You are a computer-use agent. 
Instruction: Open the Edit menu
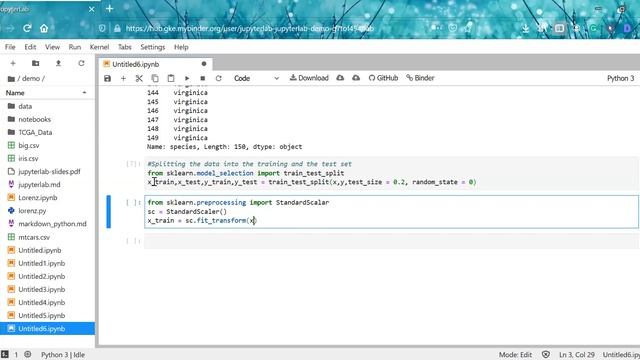tap(30, 47)
